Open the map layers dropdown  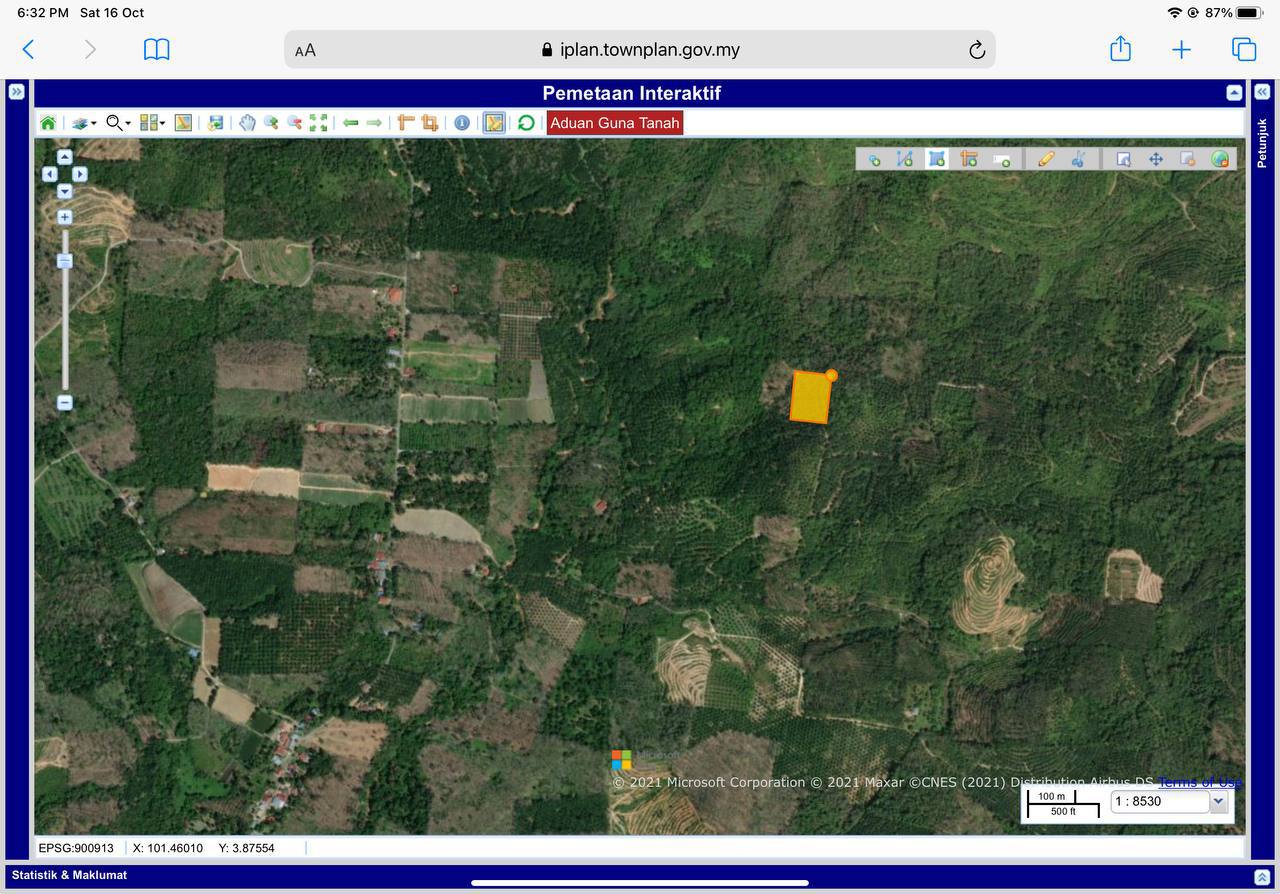click(84, 123)
